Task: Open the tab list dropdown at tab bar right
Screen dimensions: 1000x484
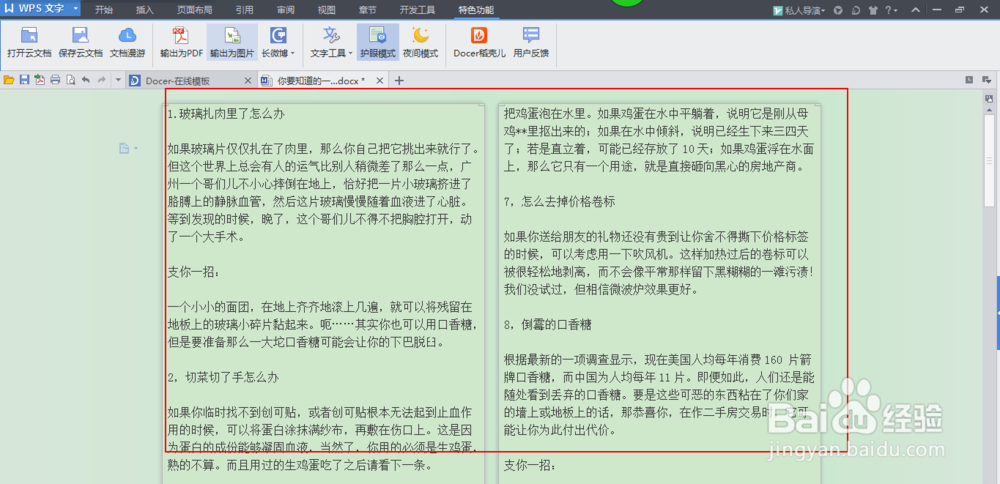Action: [987, 80]
